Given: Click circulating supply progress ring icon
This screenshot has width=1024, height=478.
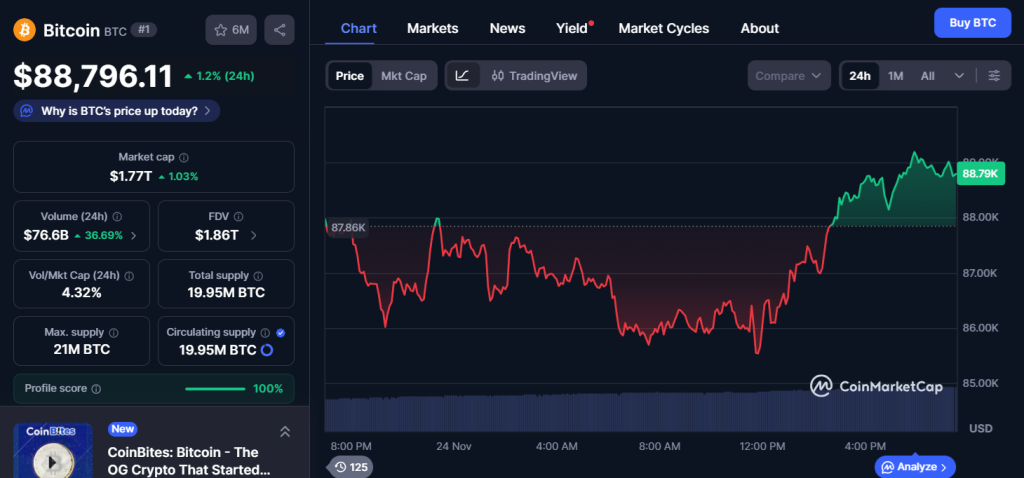Looking at the screenshot, I should coord(266,351).
